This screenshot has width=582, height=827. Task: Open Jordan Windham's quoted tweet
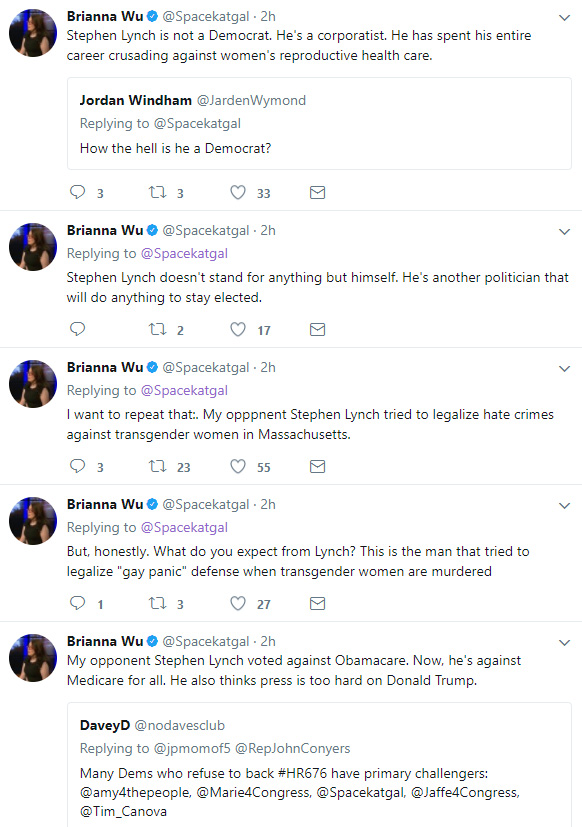click(x=319, y=124)
